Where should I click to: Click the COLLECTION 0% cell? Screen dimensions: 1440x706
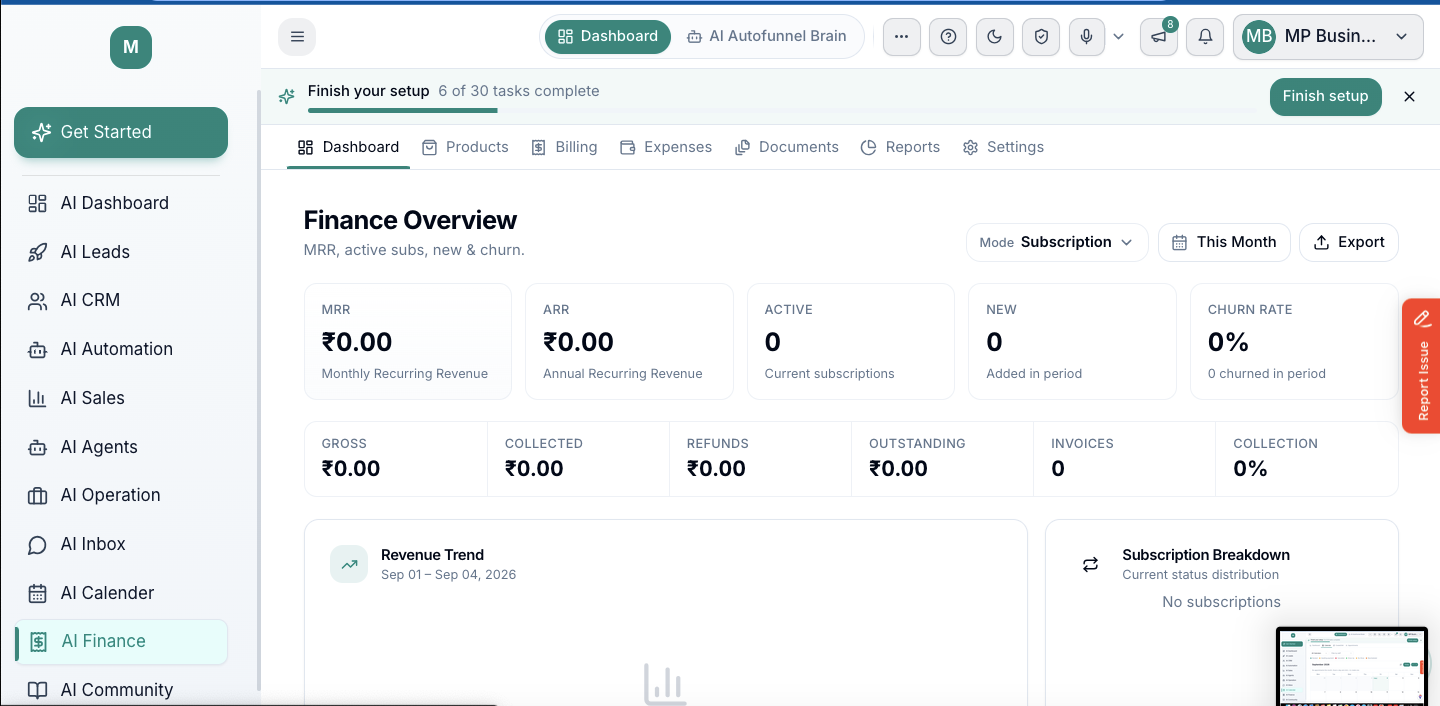[1307, 459]
